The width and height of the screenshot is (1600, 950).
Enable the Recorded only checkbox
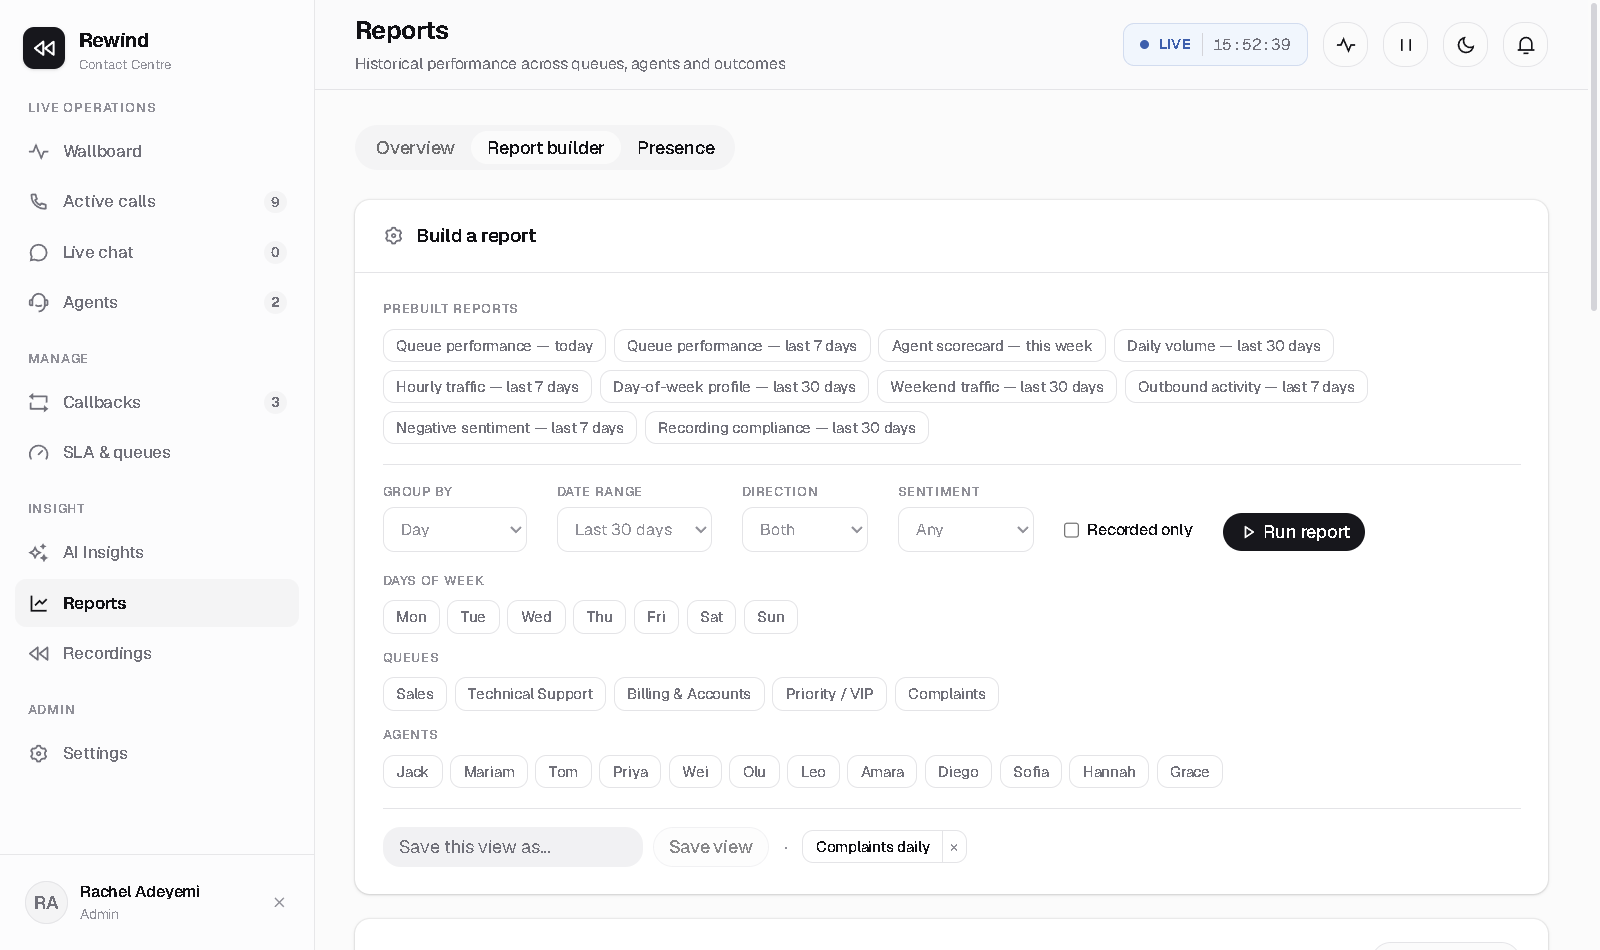coord(1071,530)
